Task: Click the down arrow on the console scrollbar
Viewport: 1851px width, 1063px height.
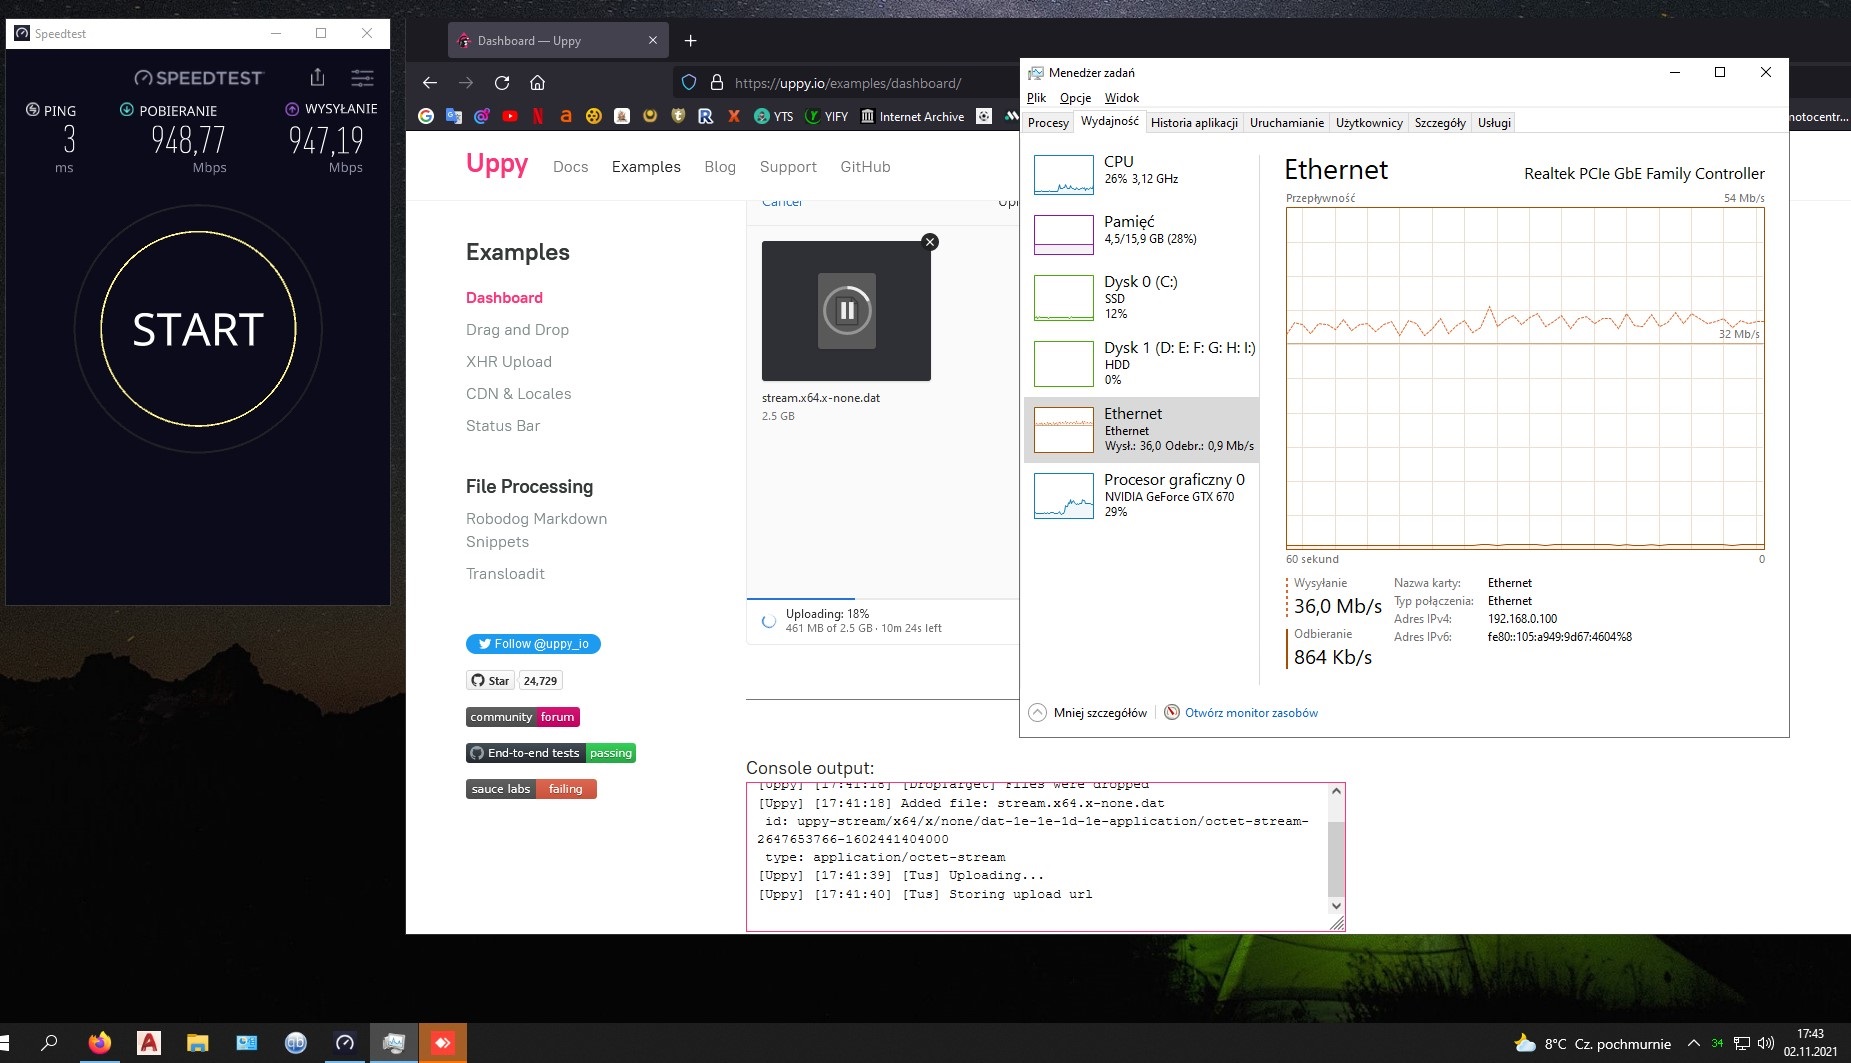Action: (1335, 905)
